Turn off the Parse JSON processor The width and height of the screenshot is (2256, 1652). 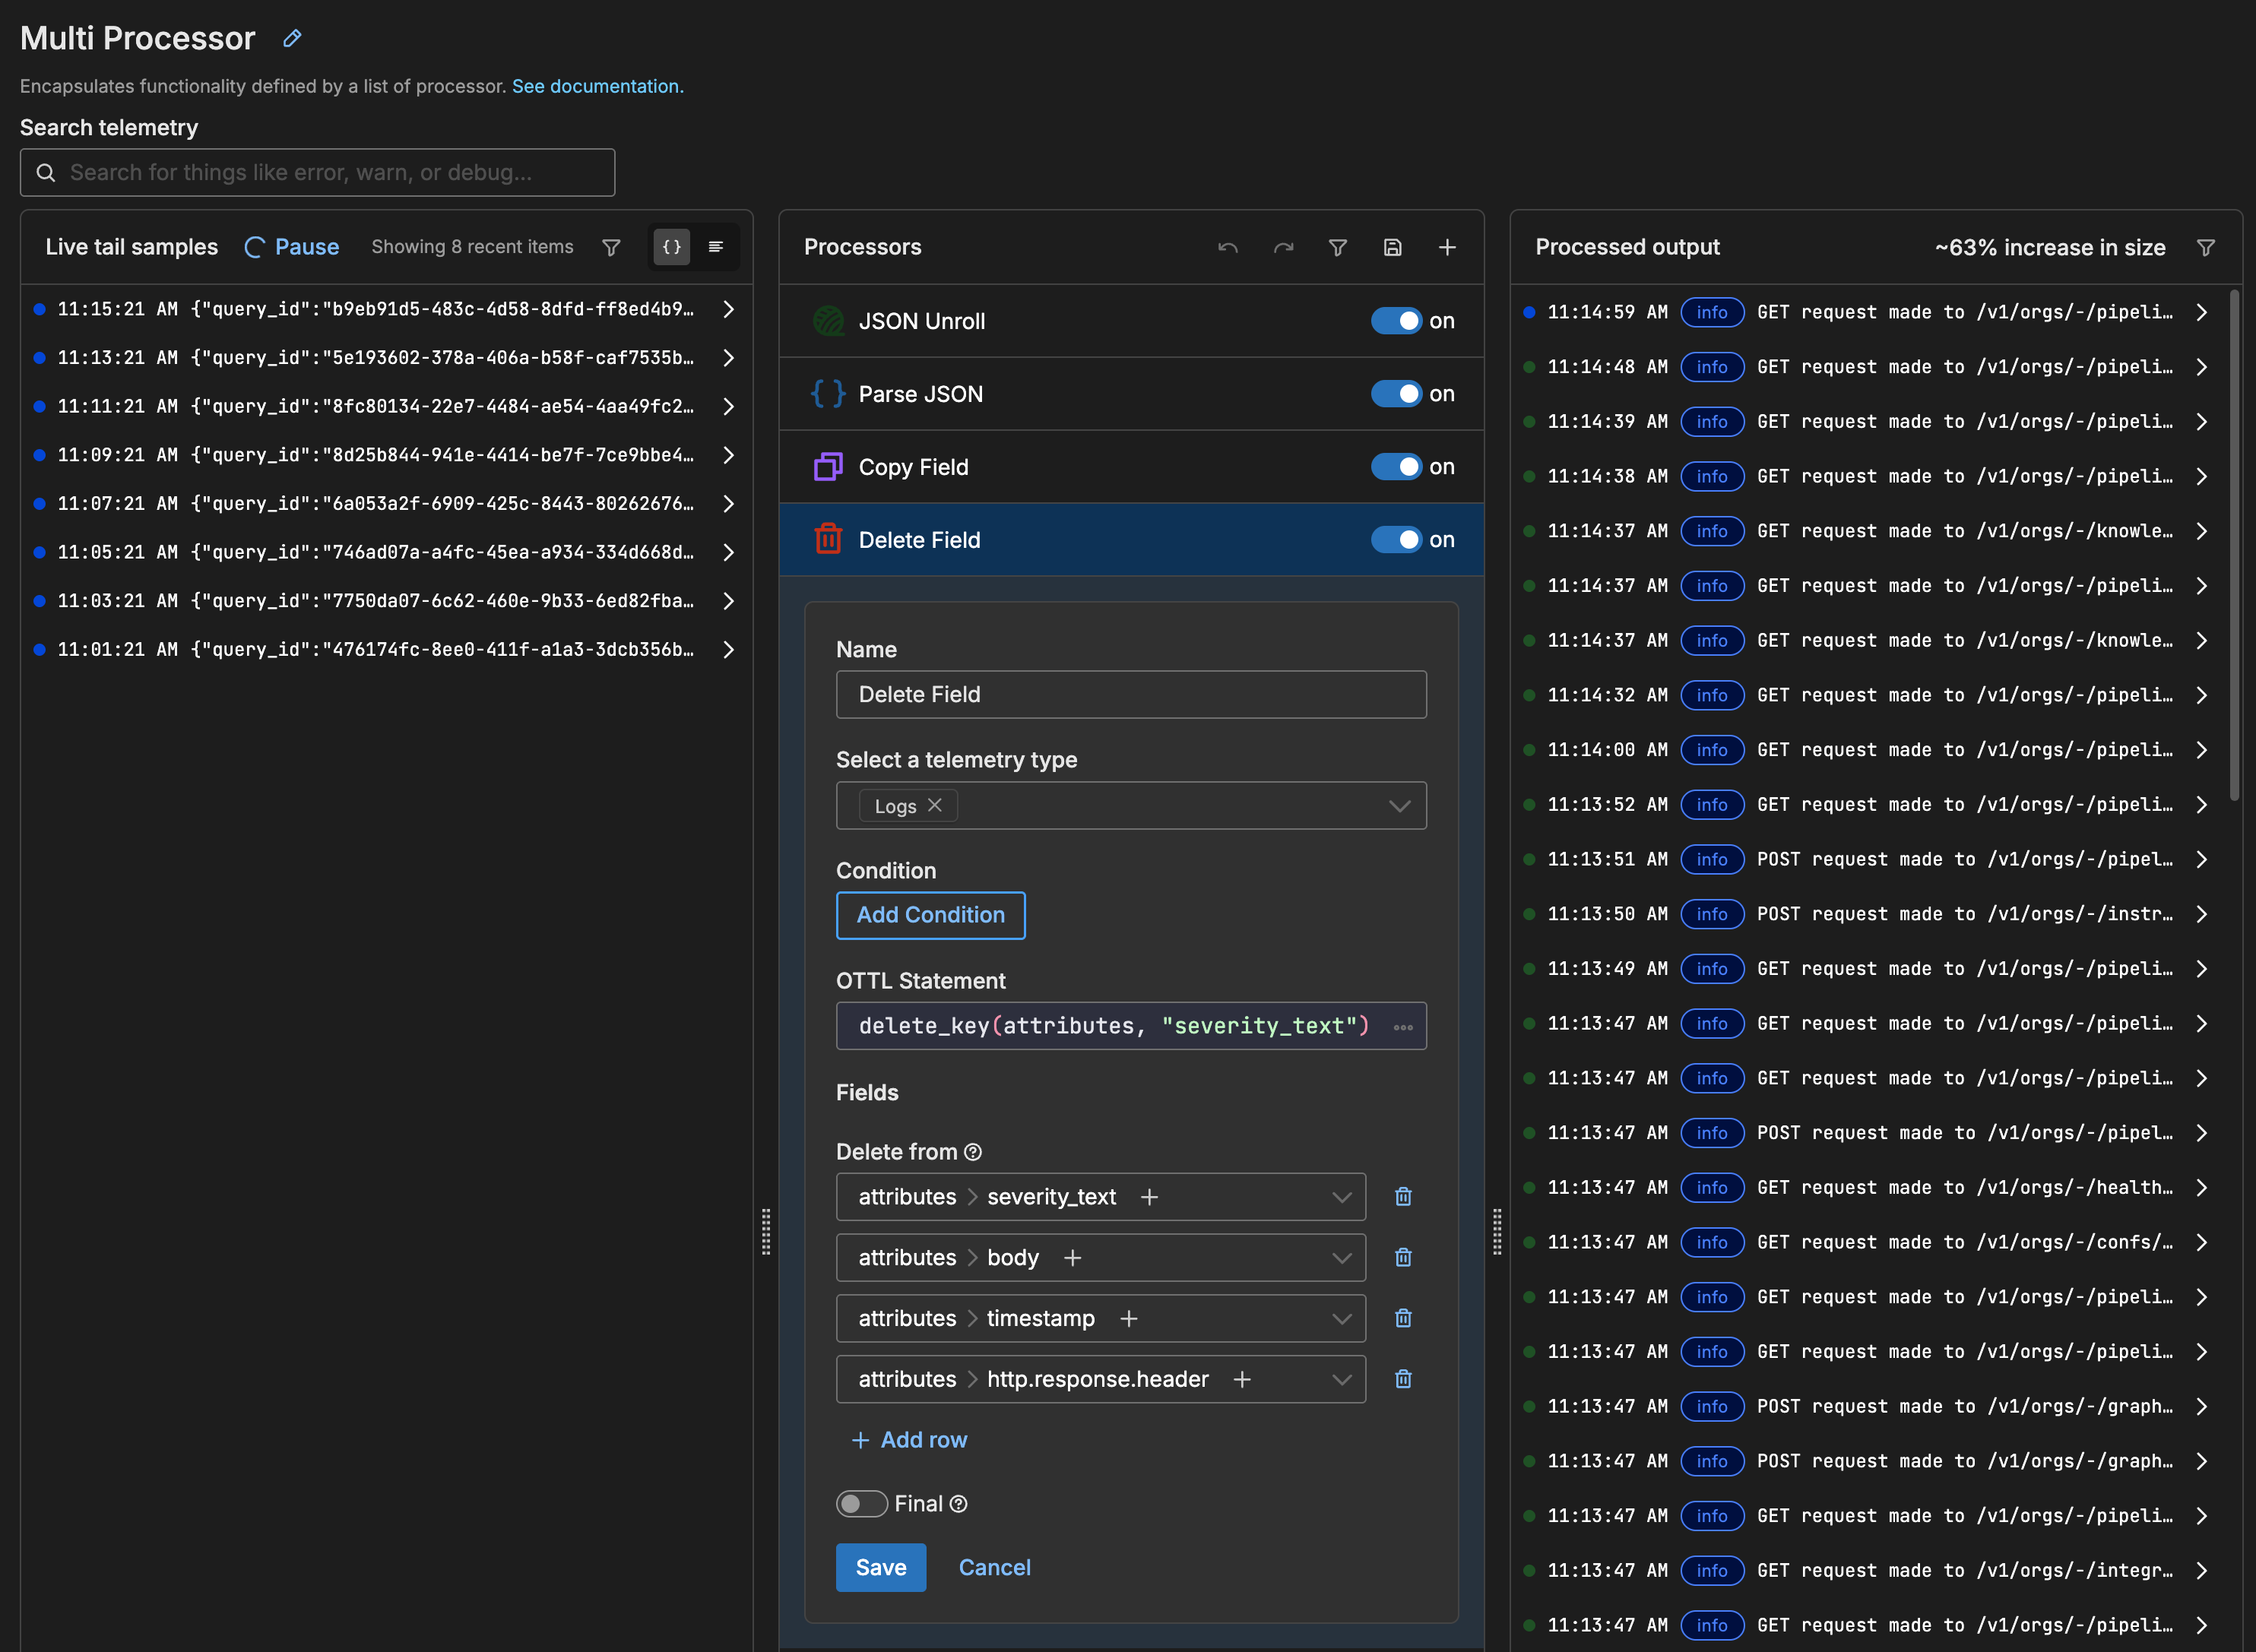(1395, 393)
